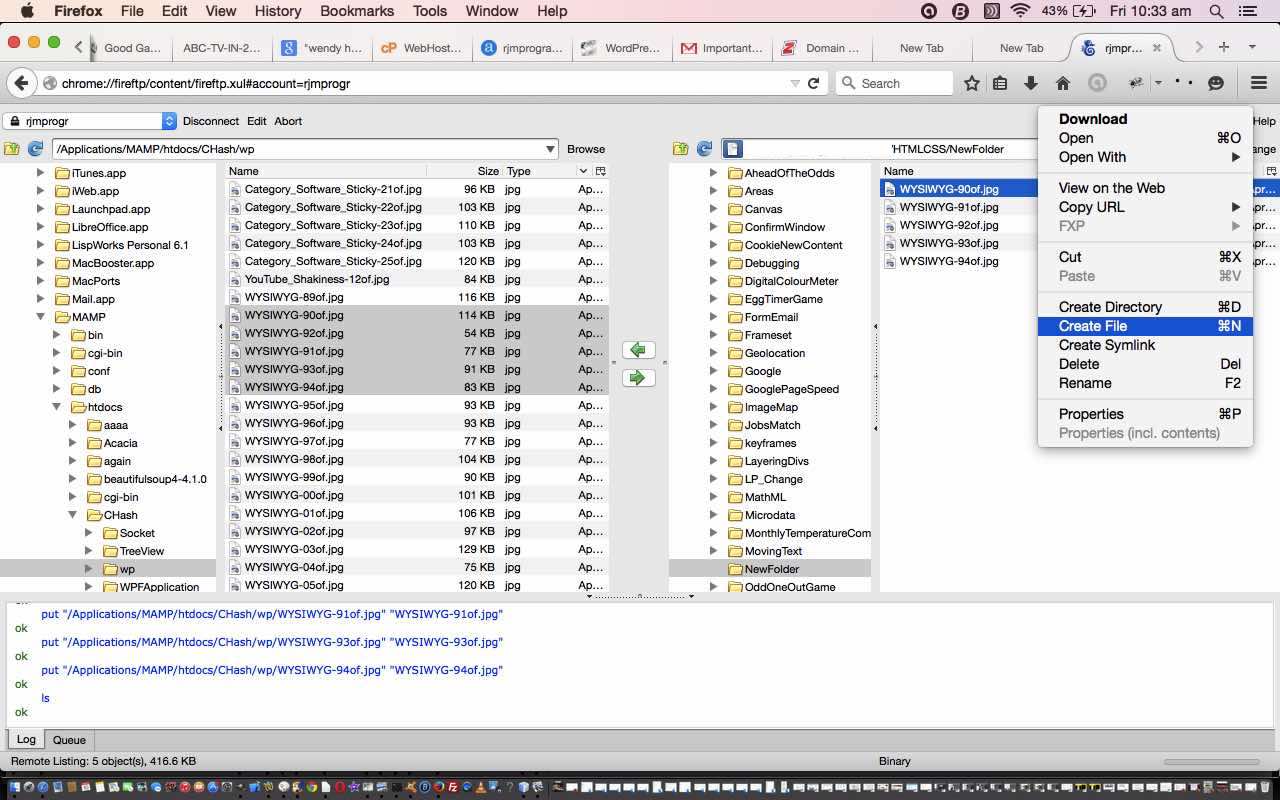
Task: Click the Browse button for local path
Action: [586, 149]
